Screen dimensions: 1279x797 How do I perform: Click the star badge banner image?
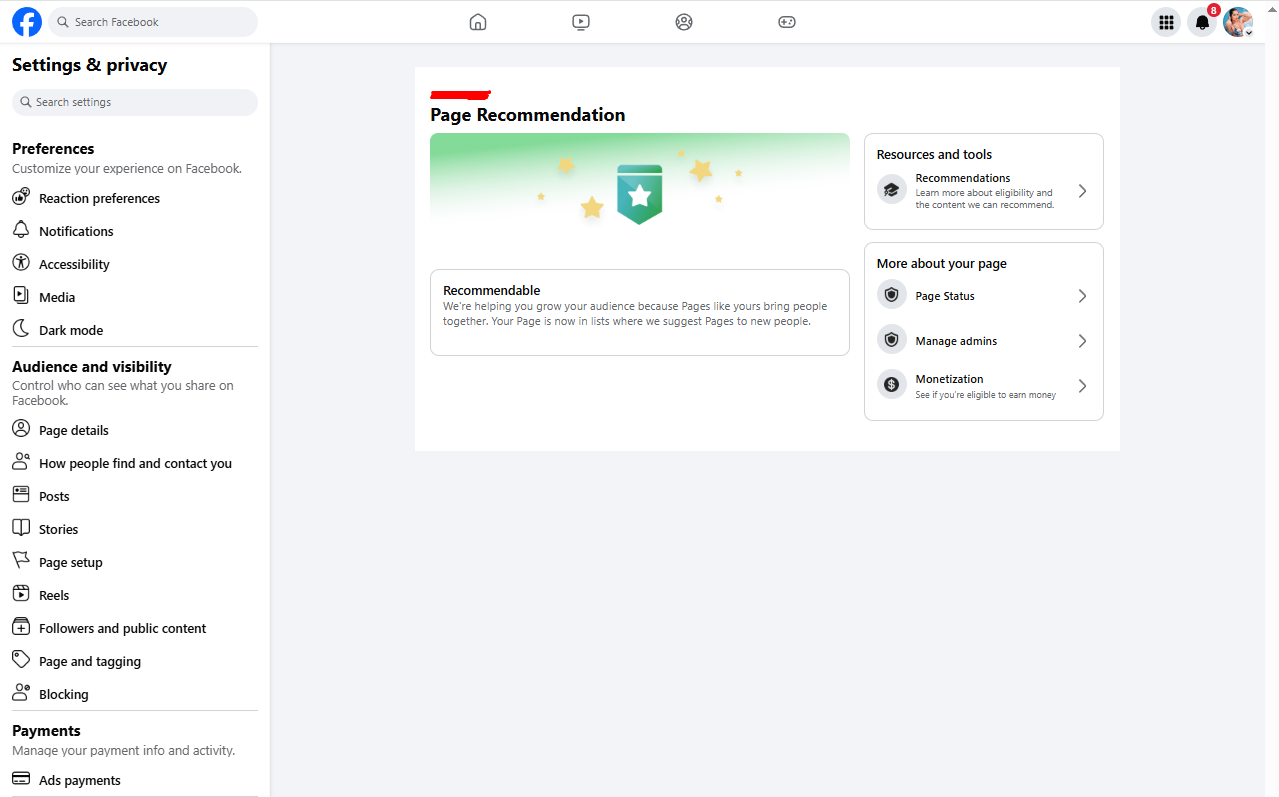pyautogui.click(x=640, y=194)
